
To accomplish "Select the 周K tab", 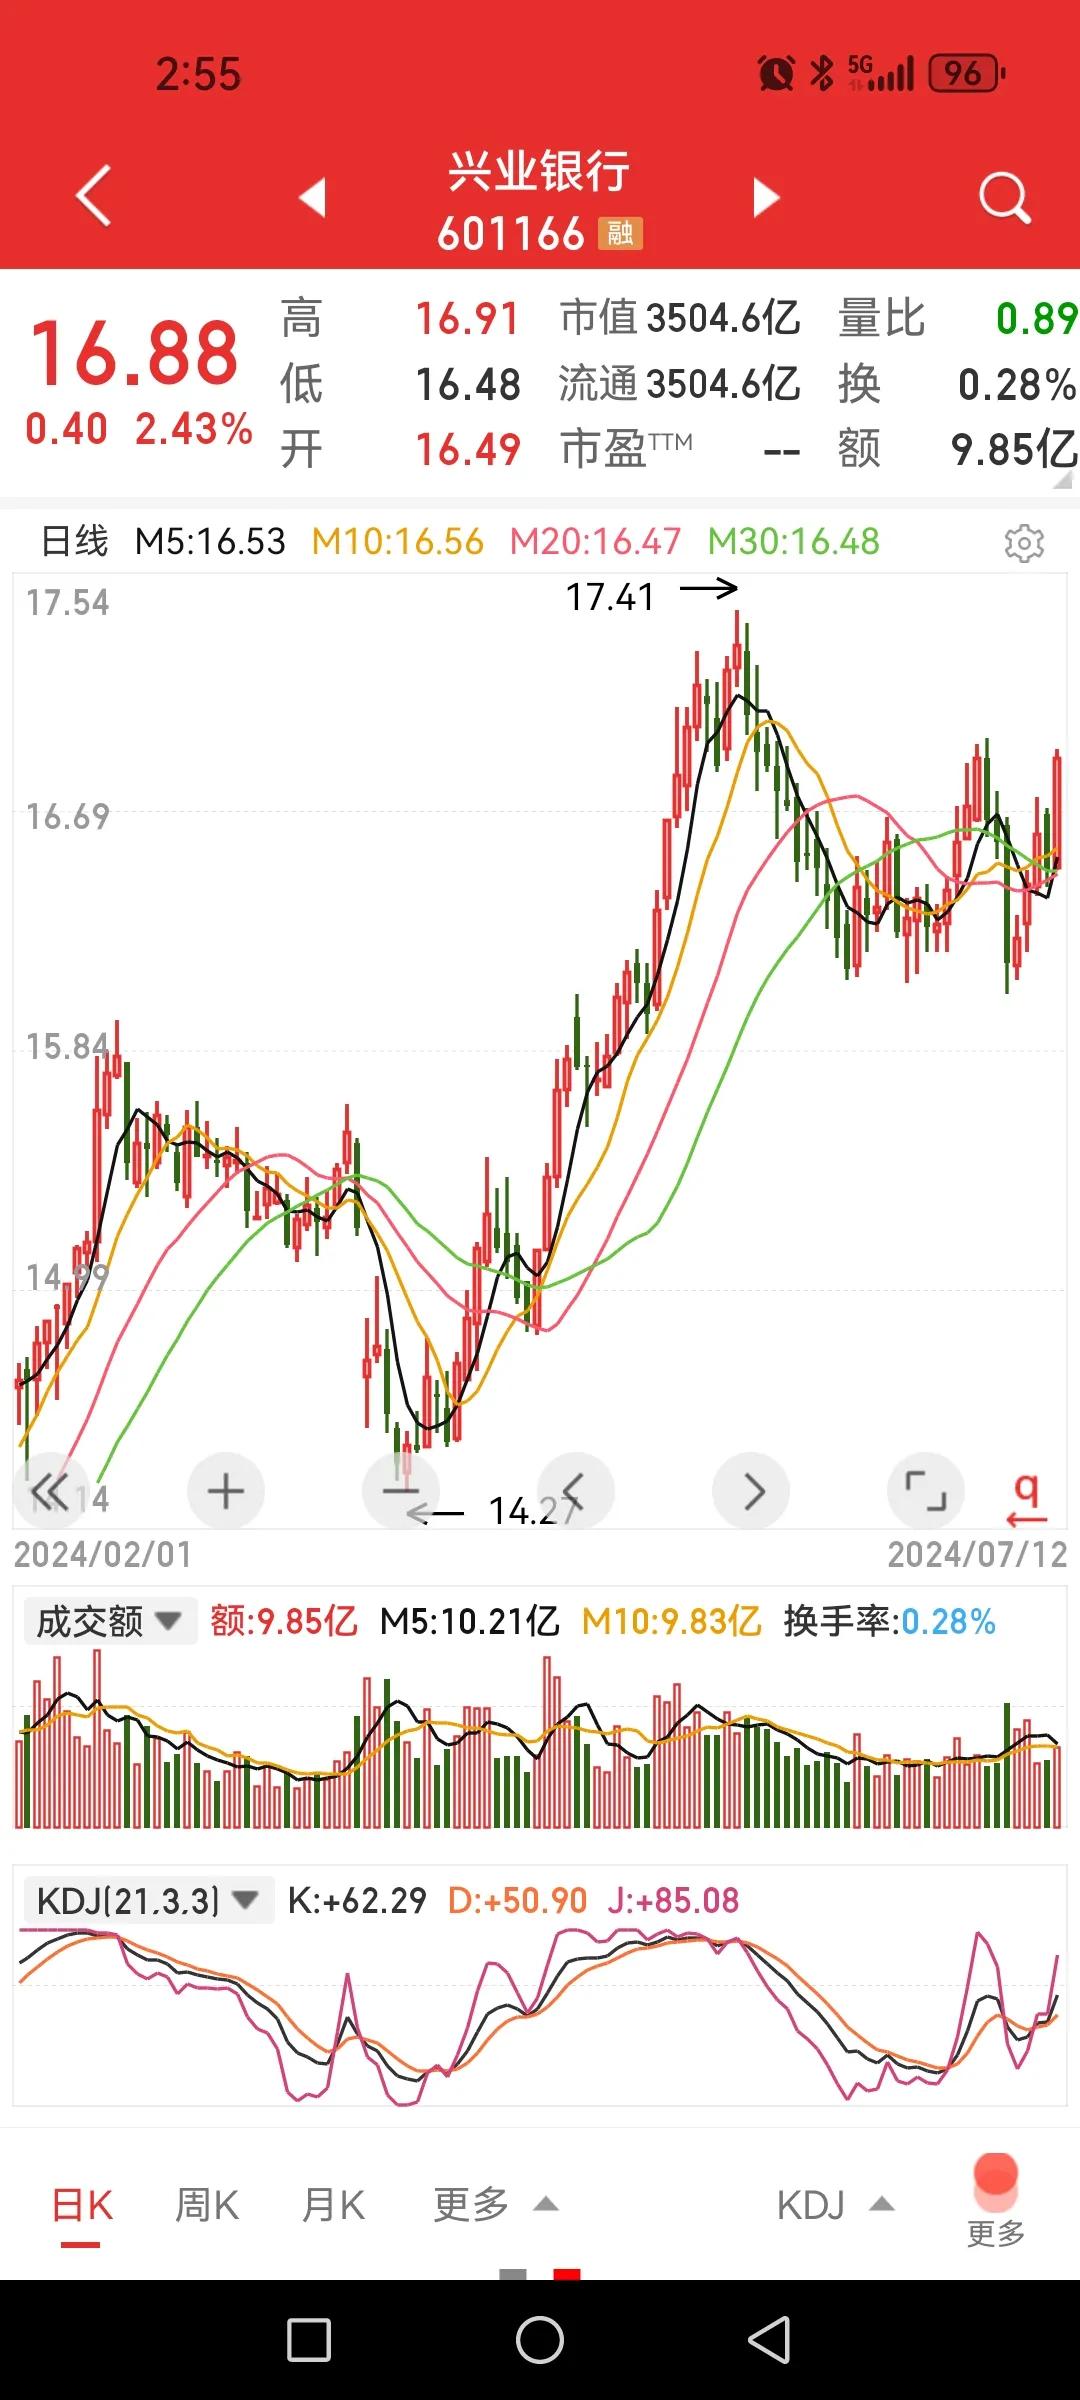I will click(207, 2204).
